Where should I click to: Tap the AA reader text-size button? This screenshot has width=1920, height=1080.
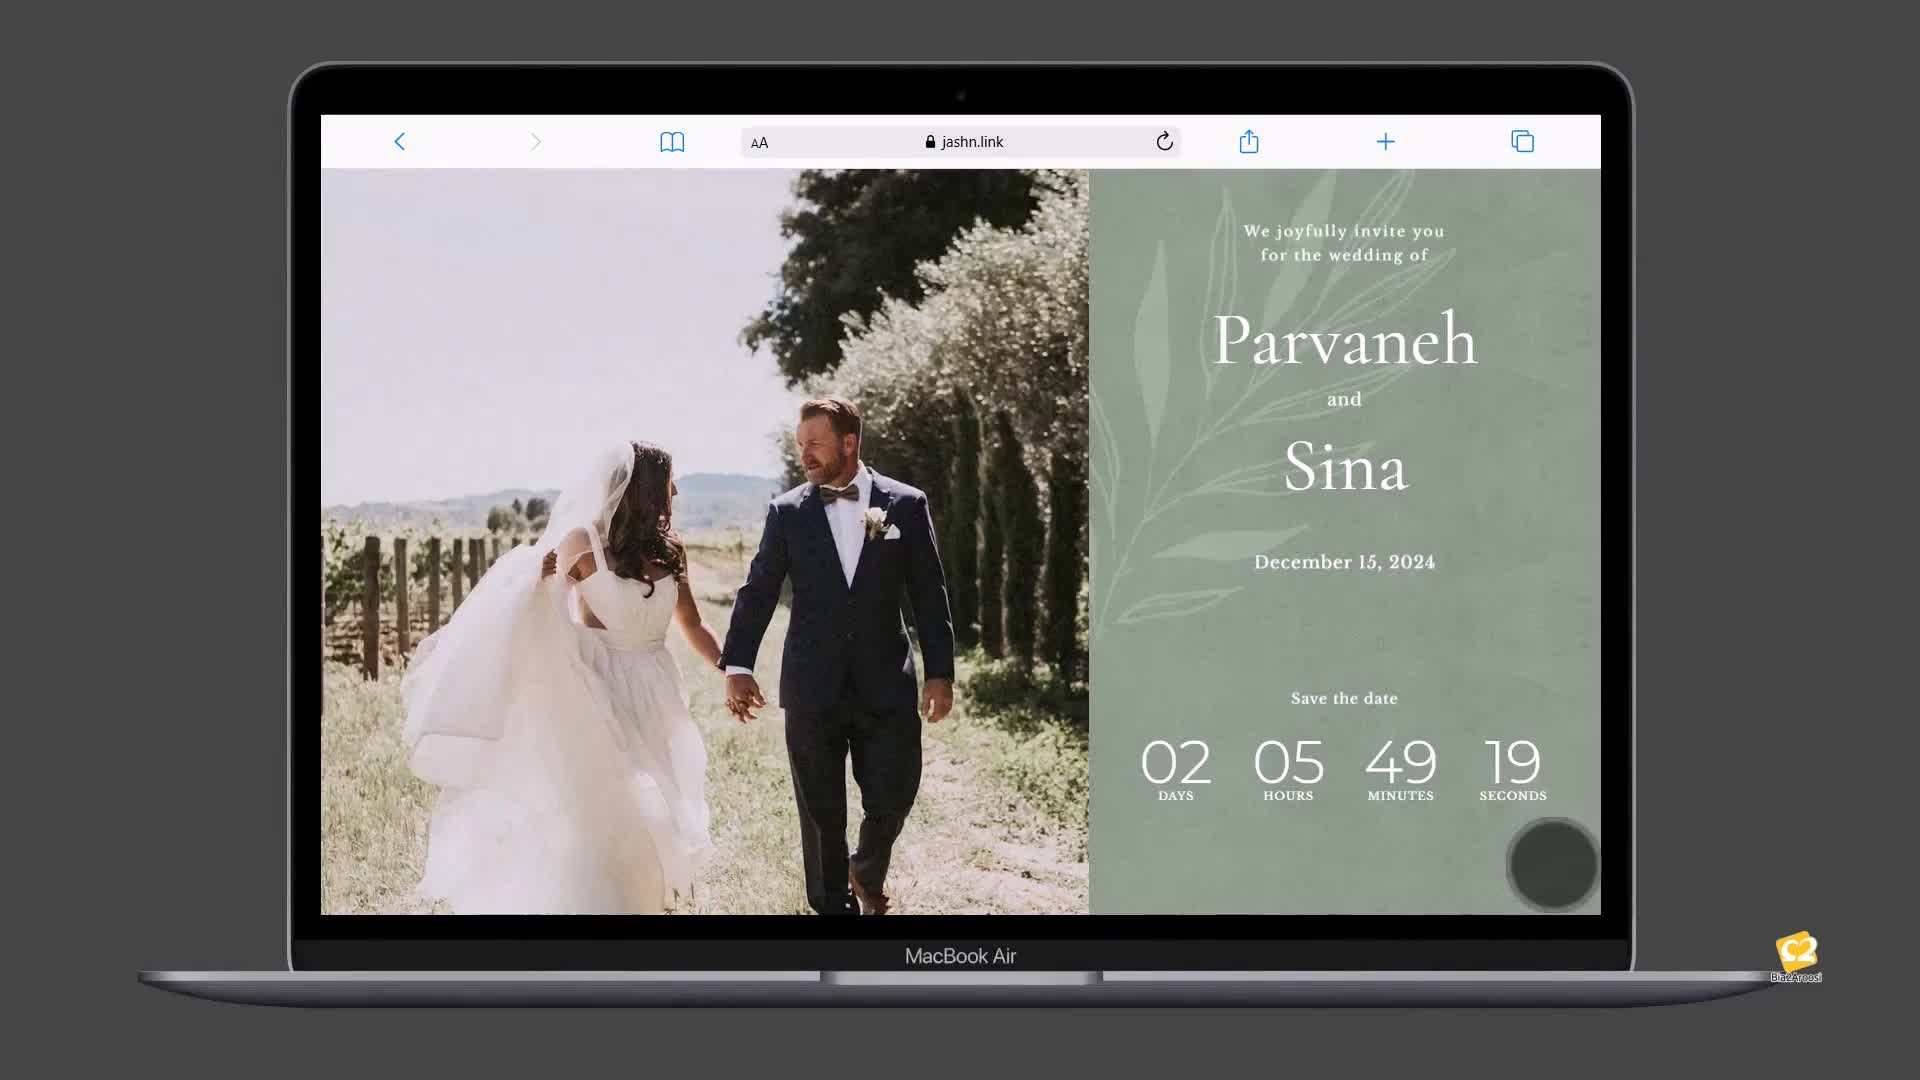[x=760, y=143]
